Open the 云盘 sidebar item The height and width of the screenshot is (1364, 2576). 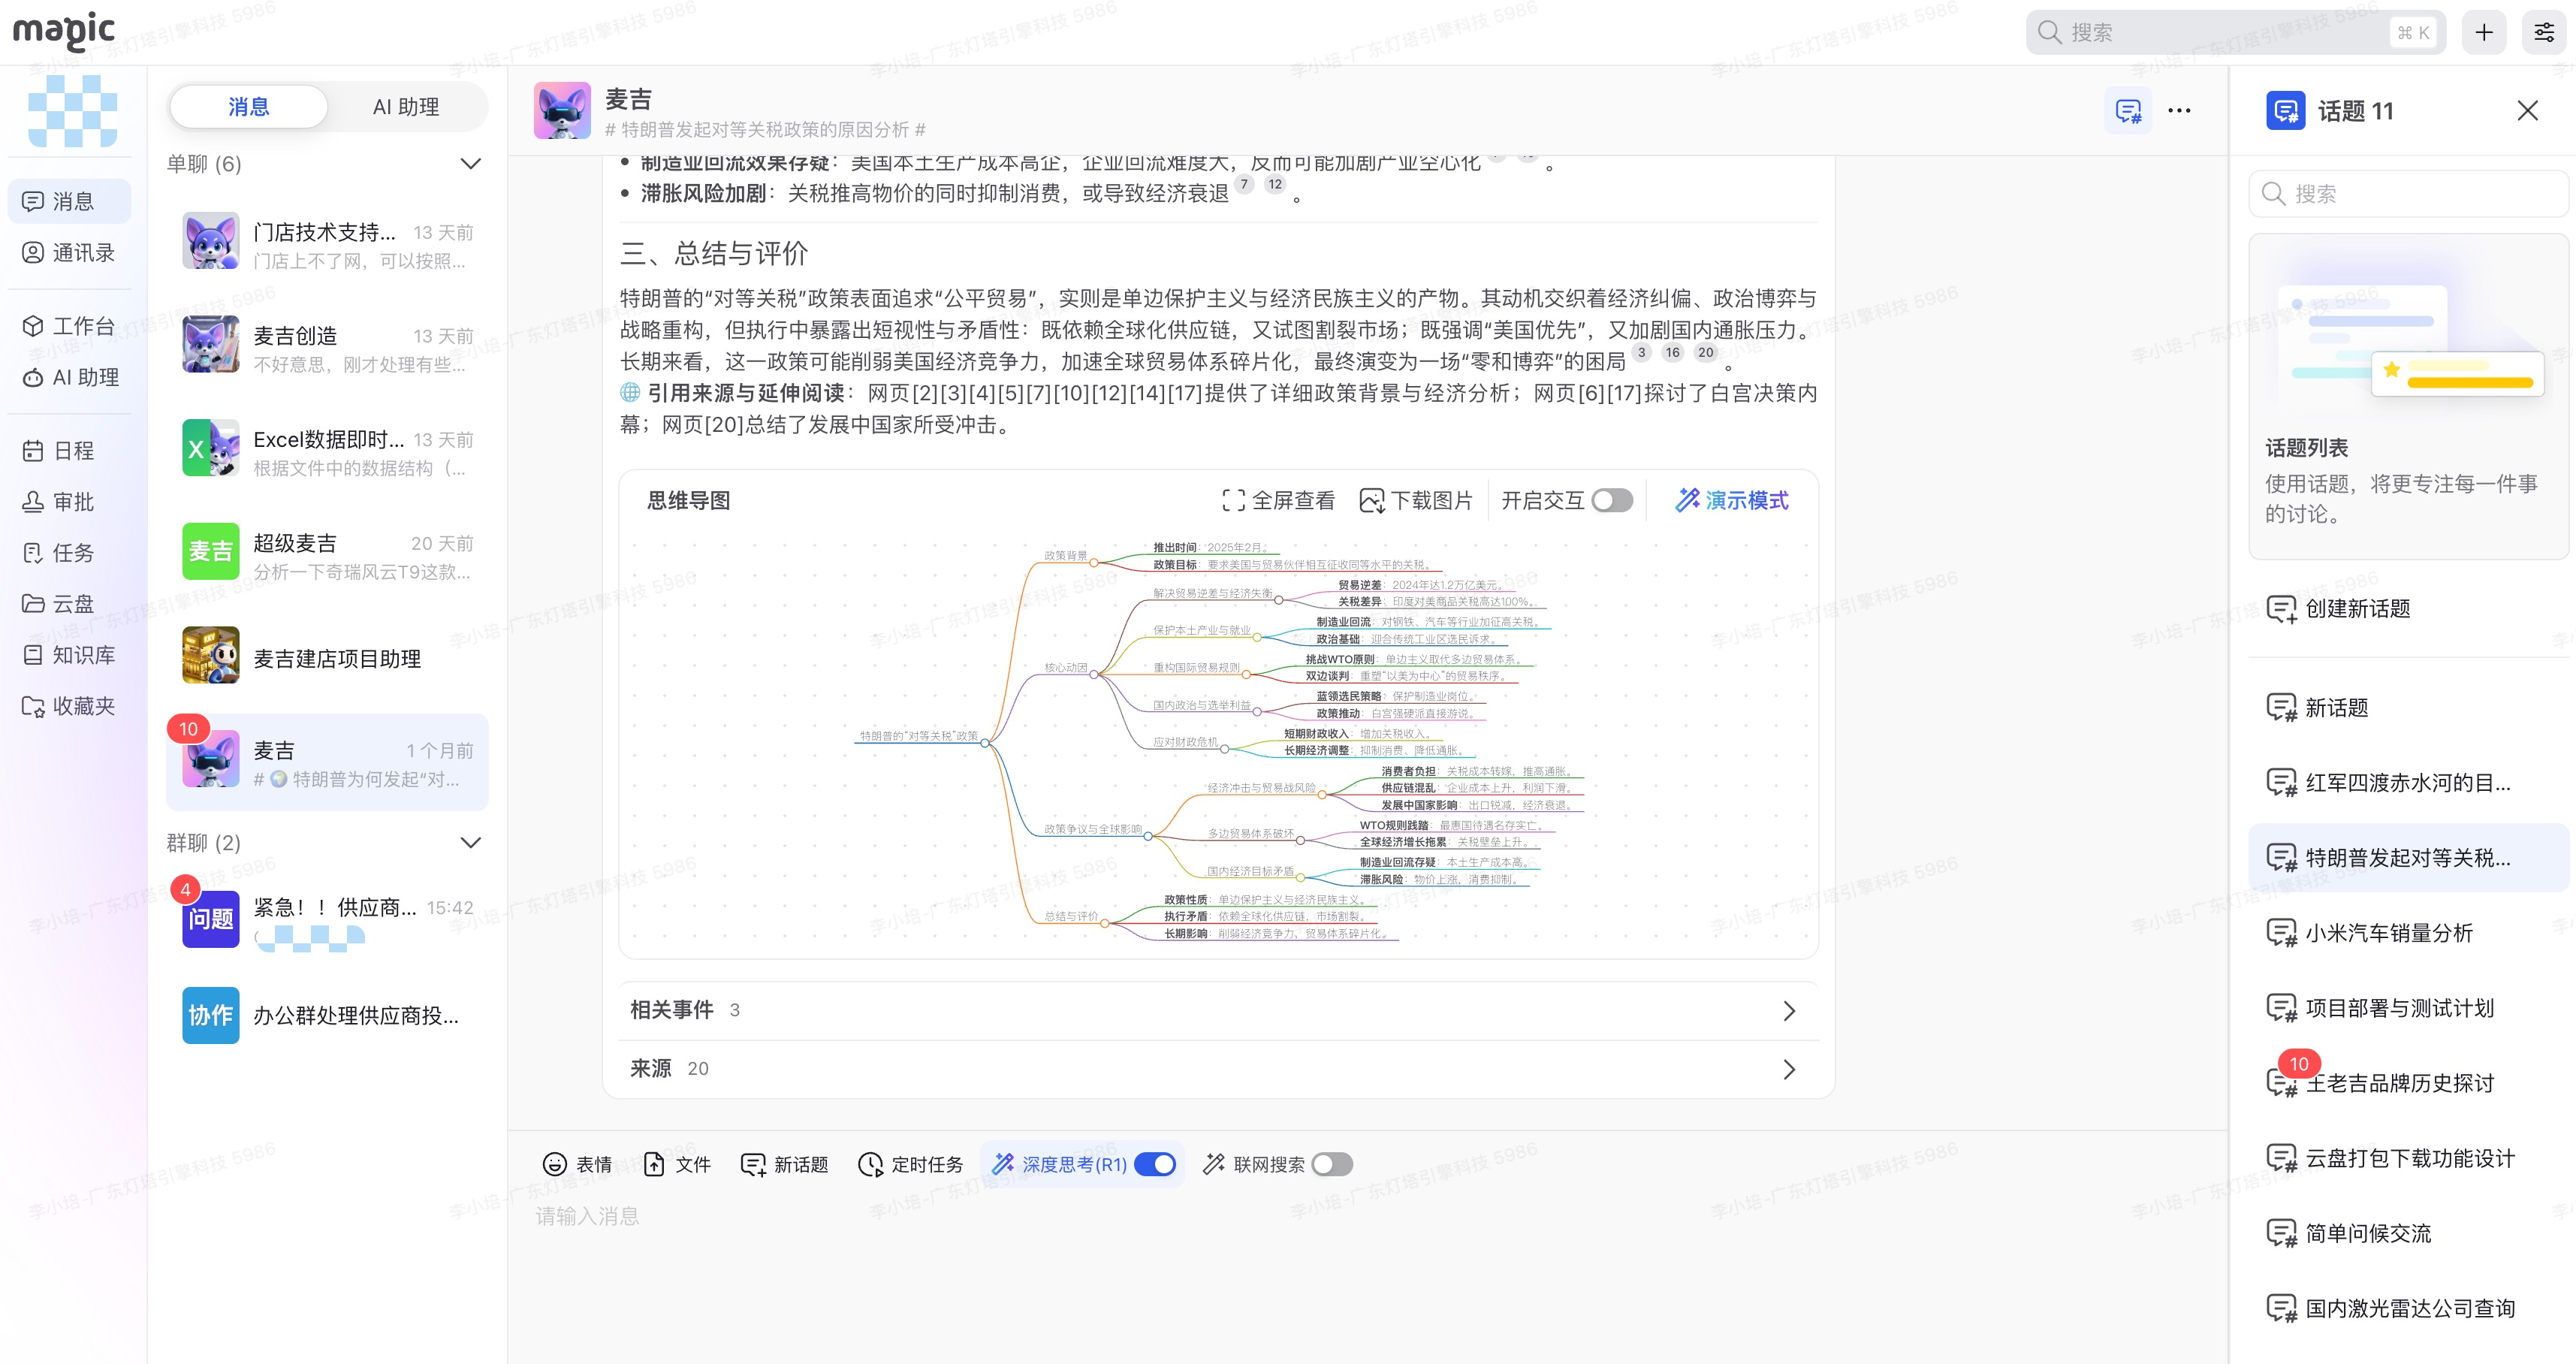tap(69, 603)
